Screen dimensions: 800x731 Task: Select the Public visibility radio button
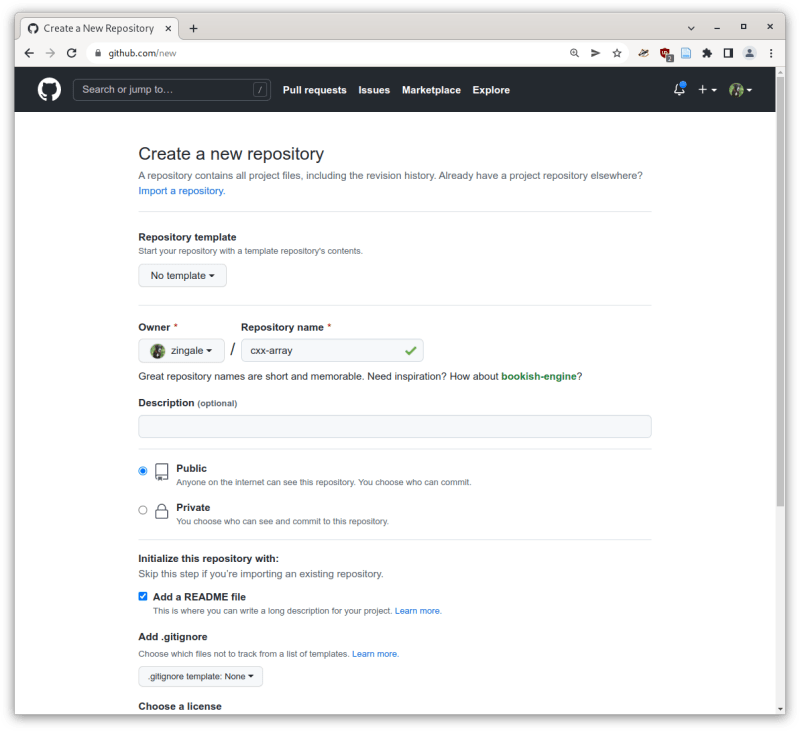point(143,471)
